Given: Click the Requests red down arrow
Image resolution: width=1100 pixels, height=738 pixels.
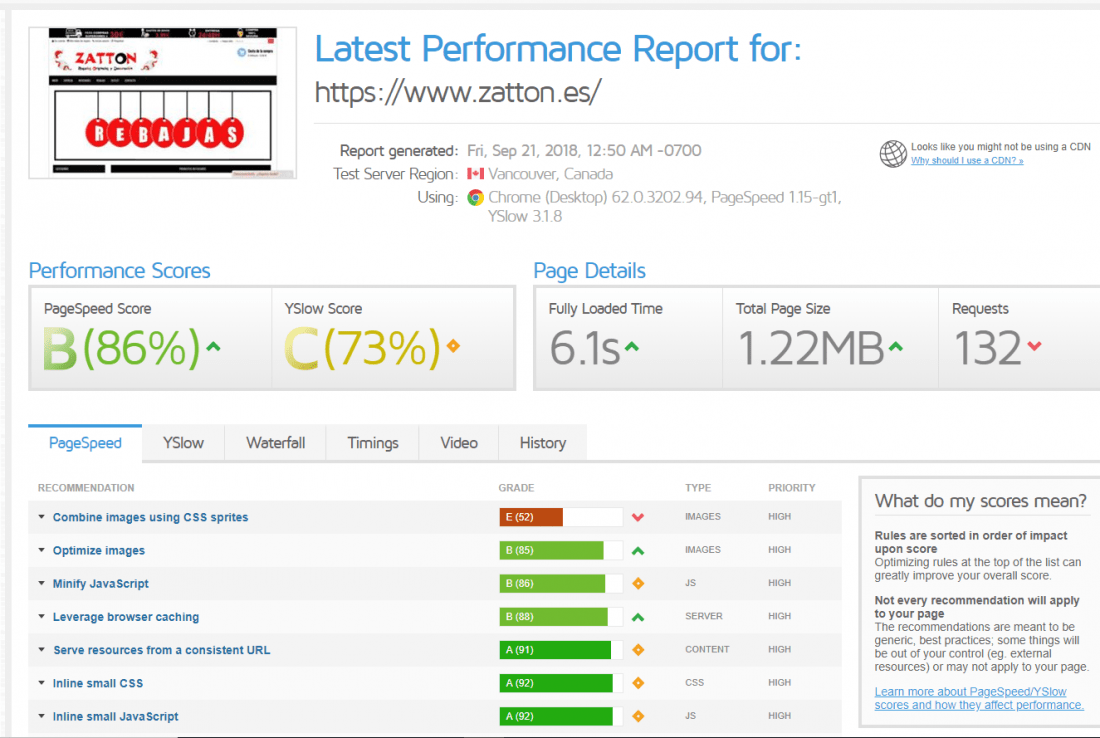Looking at the screenshot, I should 1034,346.
